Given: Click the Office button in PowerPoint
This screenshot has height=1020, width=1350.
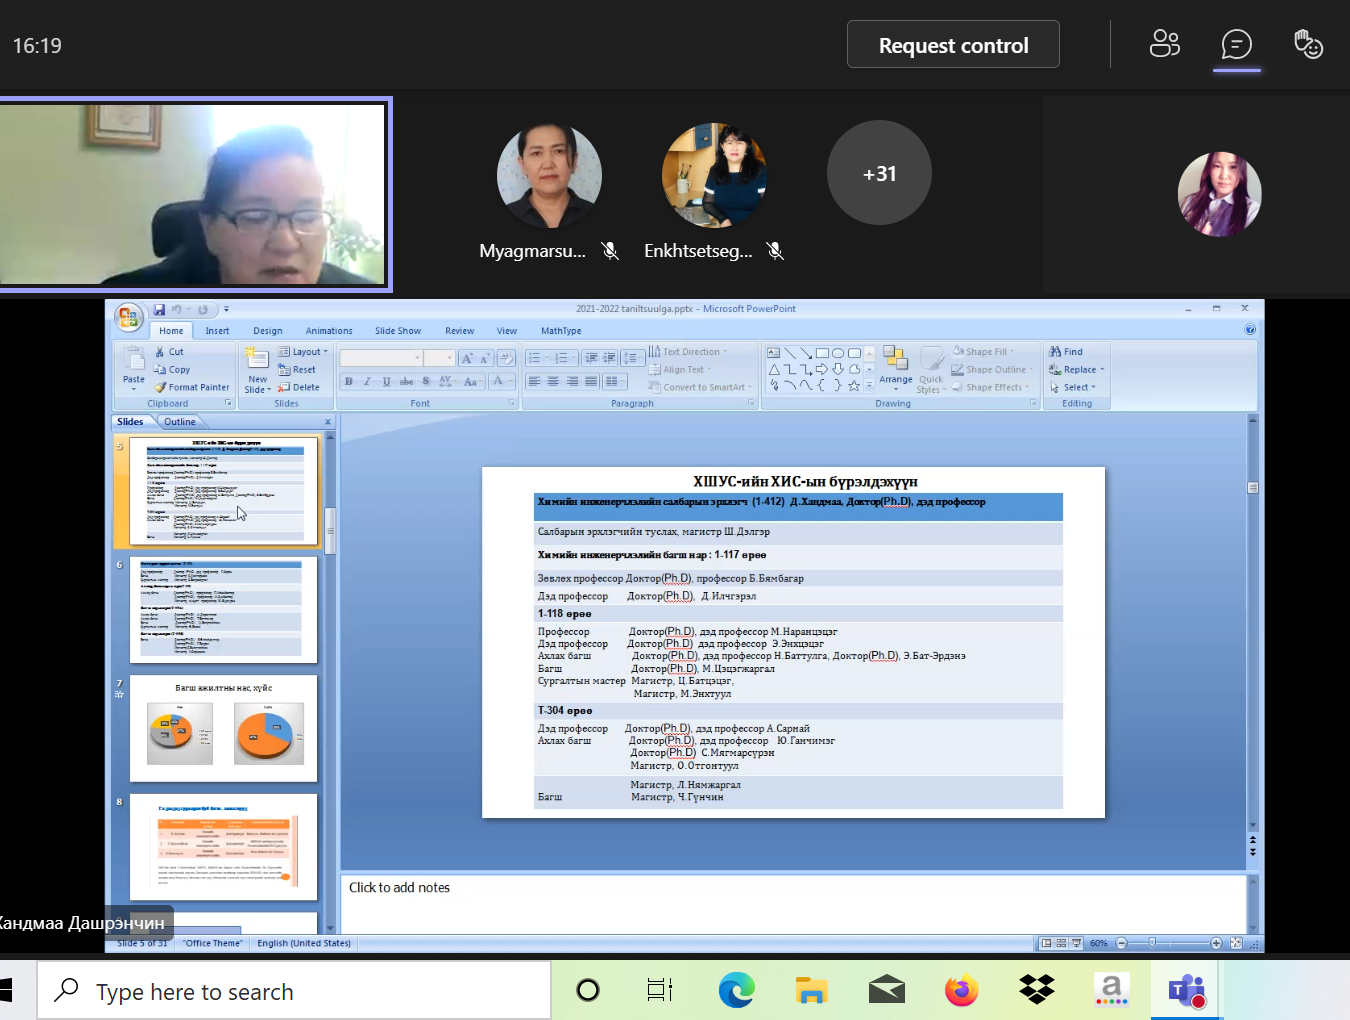Looking at the screenshot, I should click(x=128, y=318).
